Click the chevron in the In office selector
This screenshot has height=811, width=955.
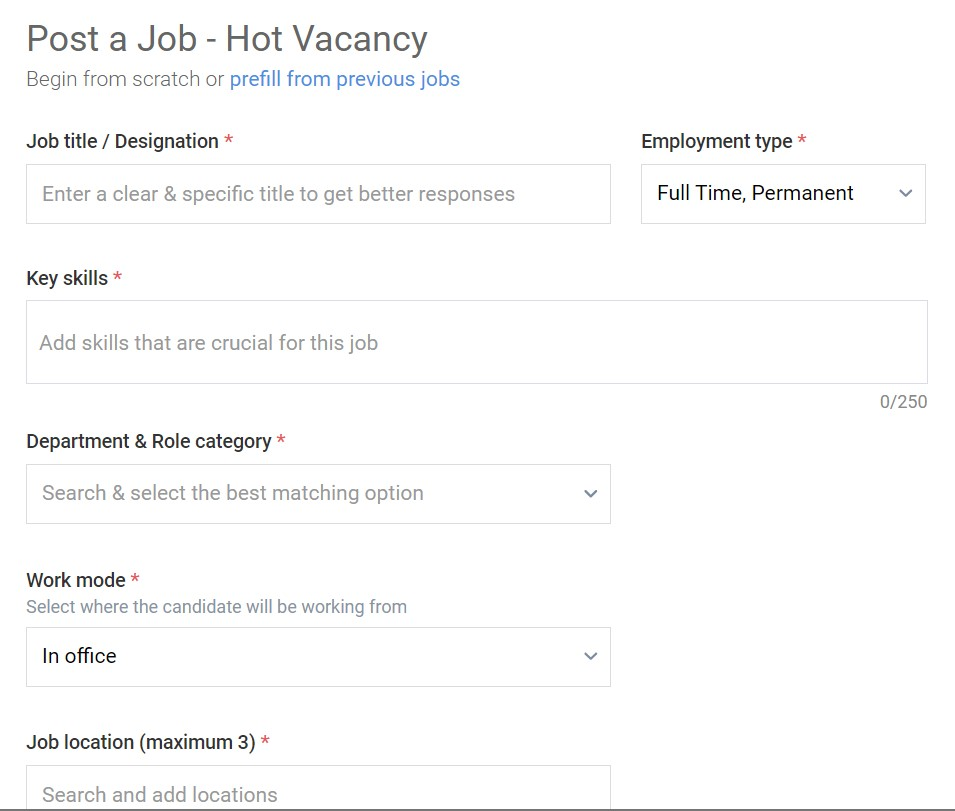(590, 656)
